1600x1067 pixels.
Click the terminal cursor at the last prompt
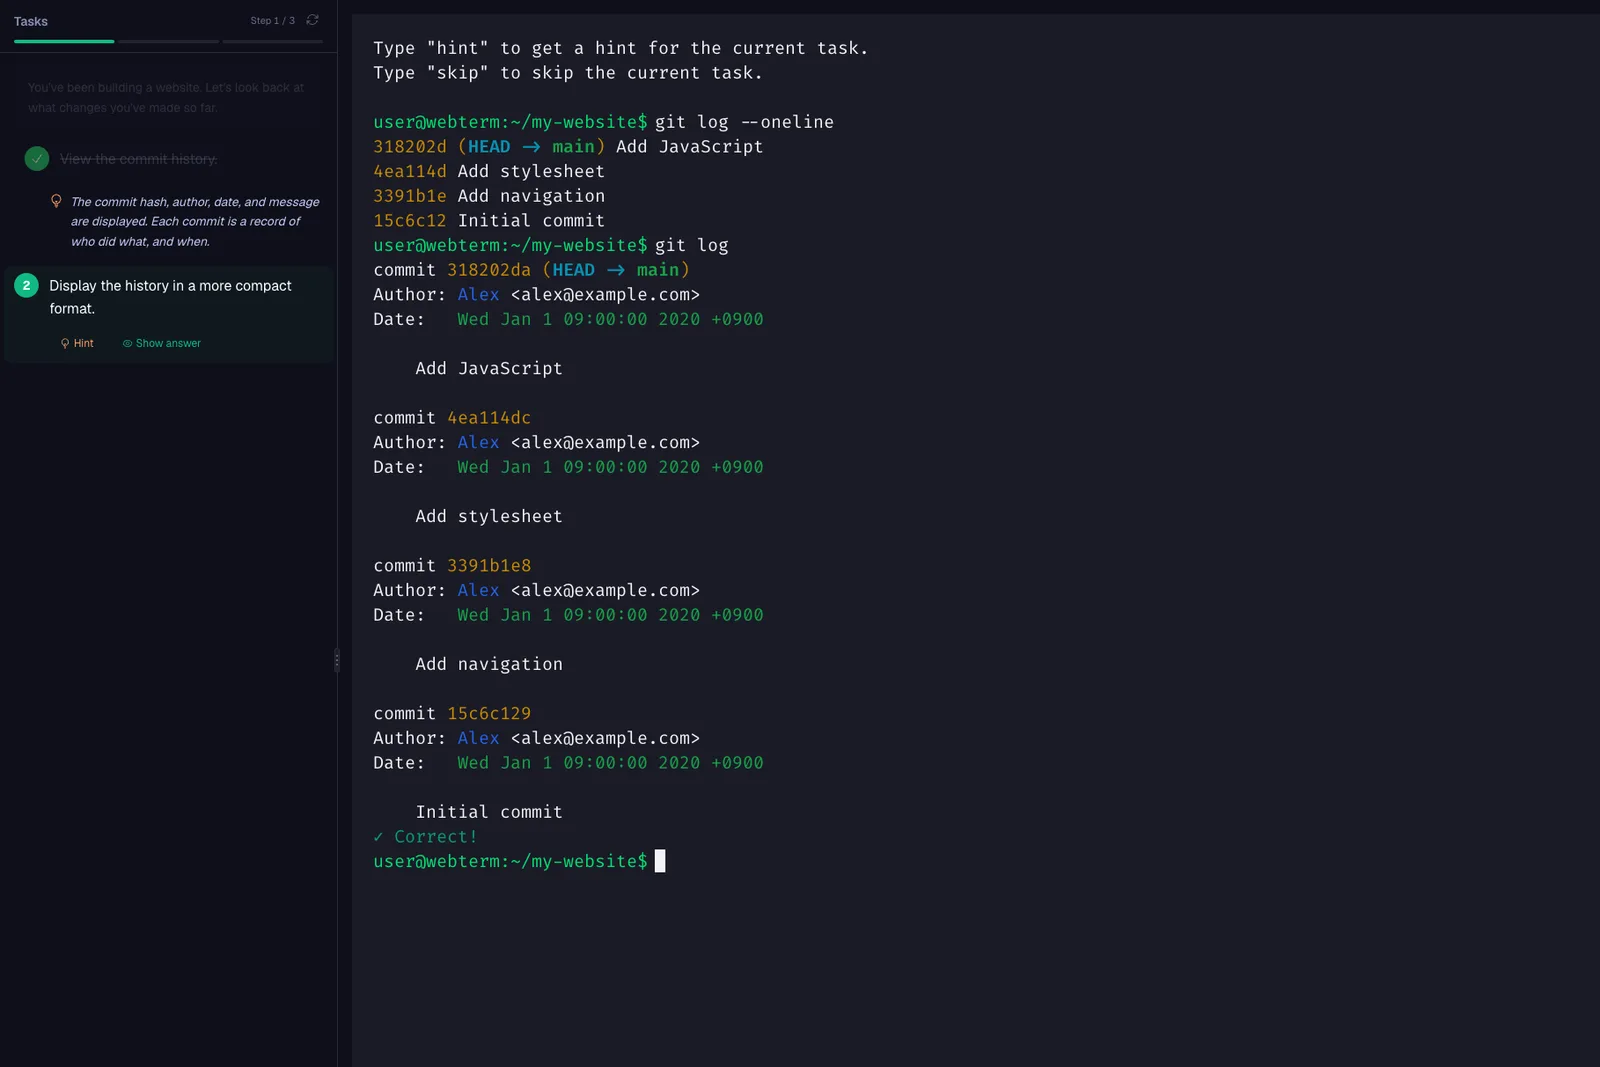coord(660,861)
